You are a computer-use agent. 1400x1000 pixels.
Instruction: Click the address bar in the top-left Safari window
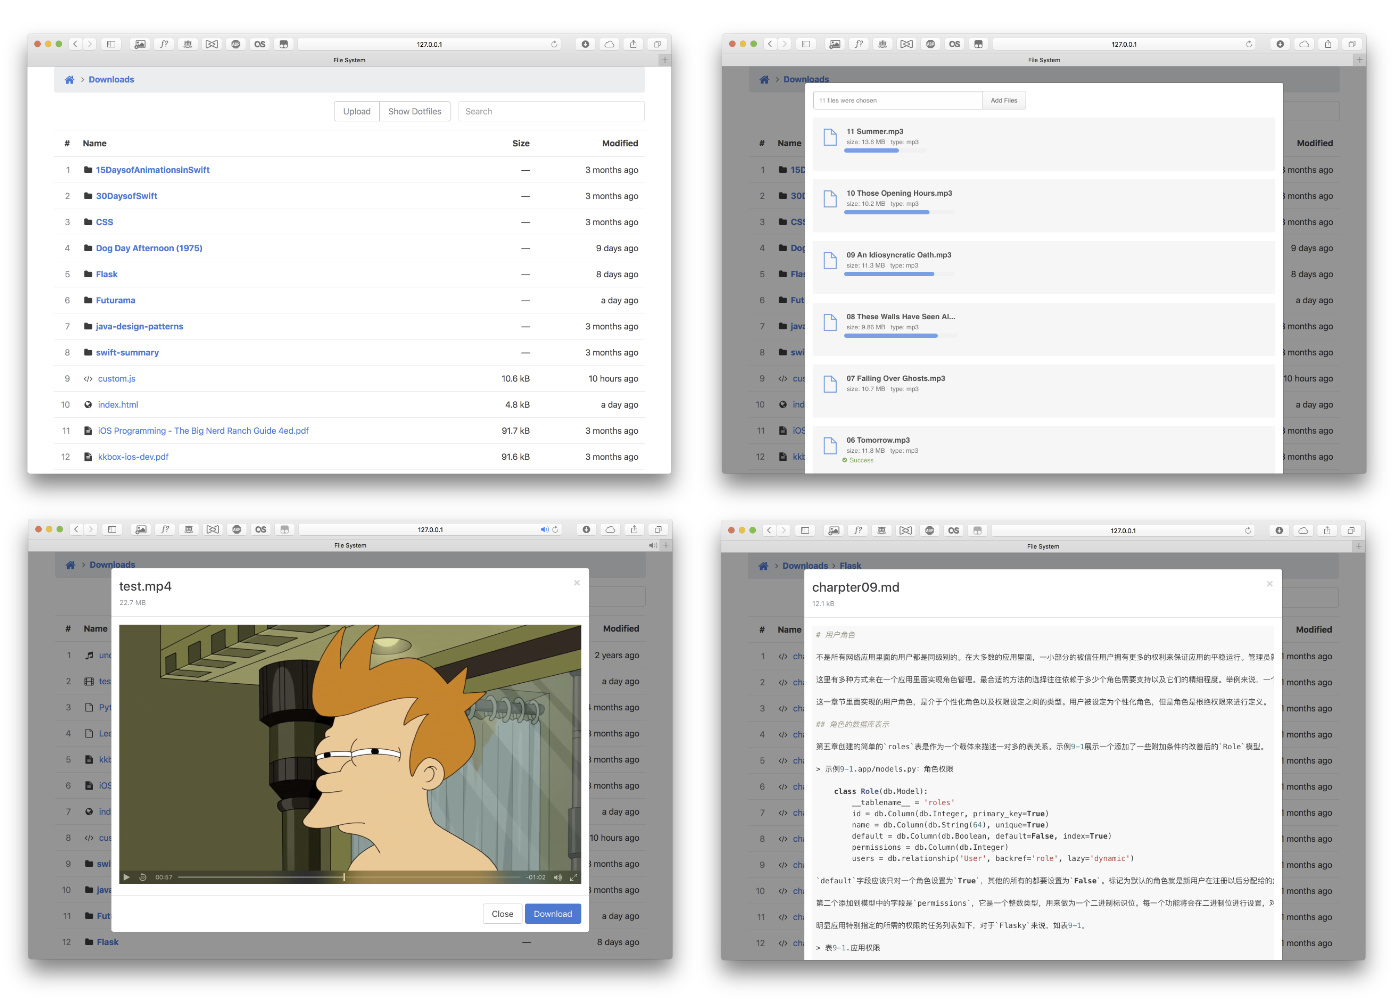(x=429, y=44)
